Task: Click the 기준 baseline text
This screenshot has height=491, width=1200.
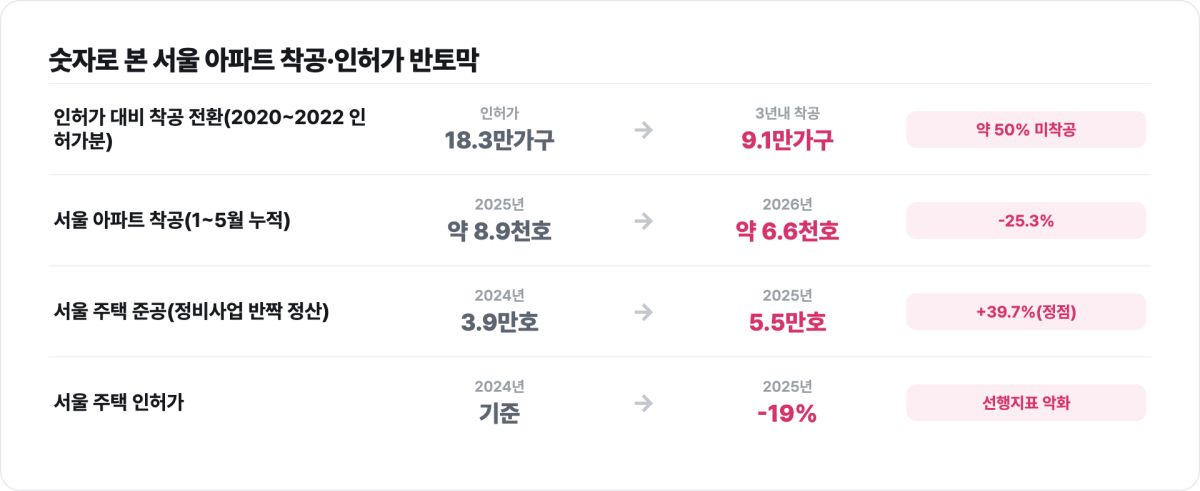Action: coord(499,413)
